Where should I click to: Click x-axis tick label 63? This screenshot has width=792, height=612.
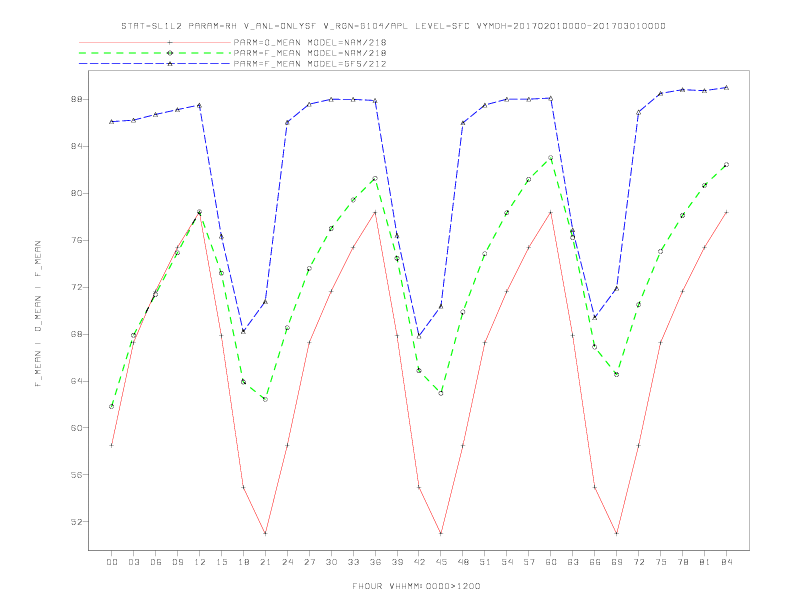[573, 562]
